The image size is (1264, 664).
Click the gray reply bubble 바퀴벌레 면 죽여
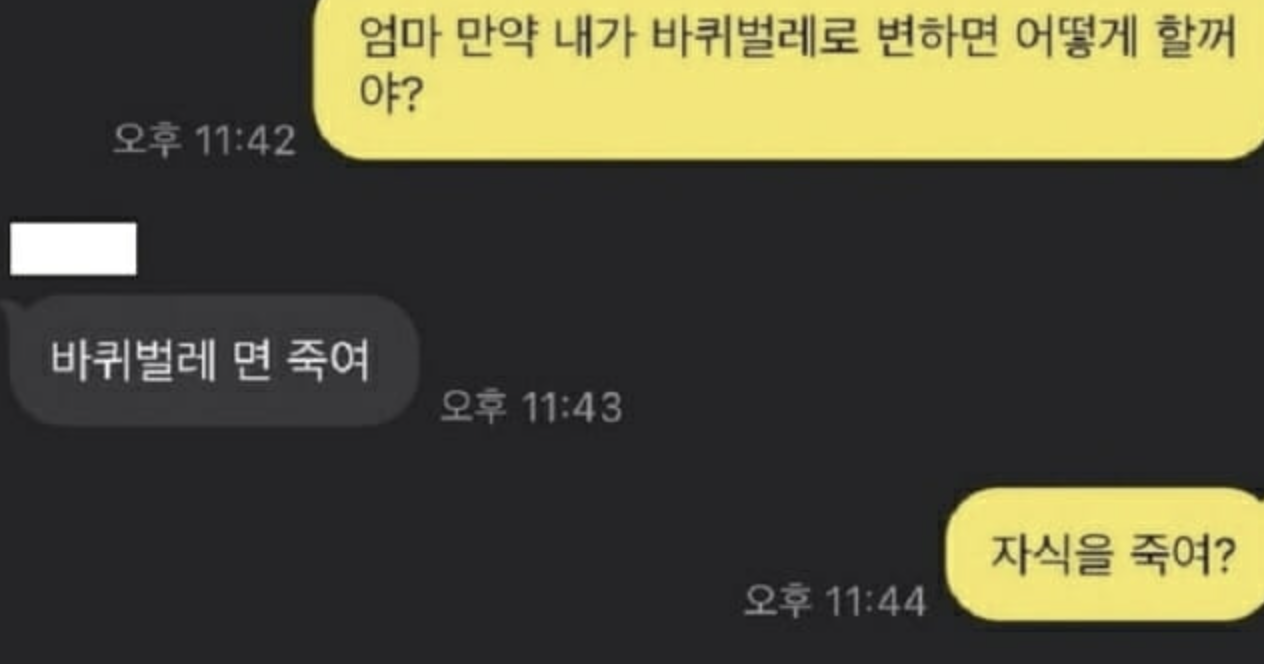tap(212, 360)
